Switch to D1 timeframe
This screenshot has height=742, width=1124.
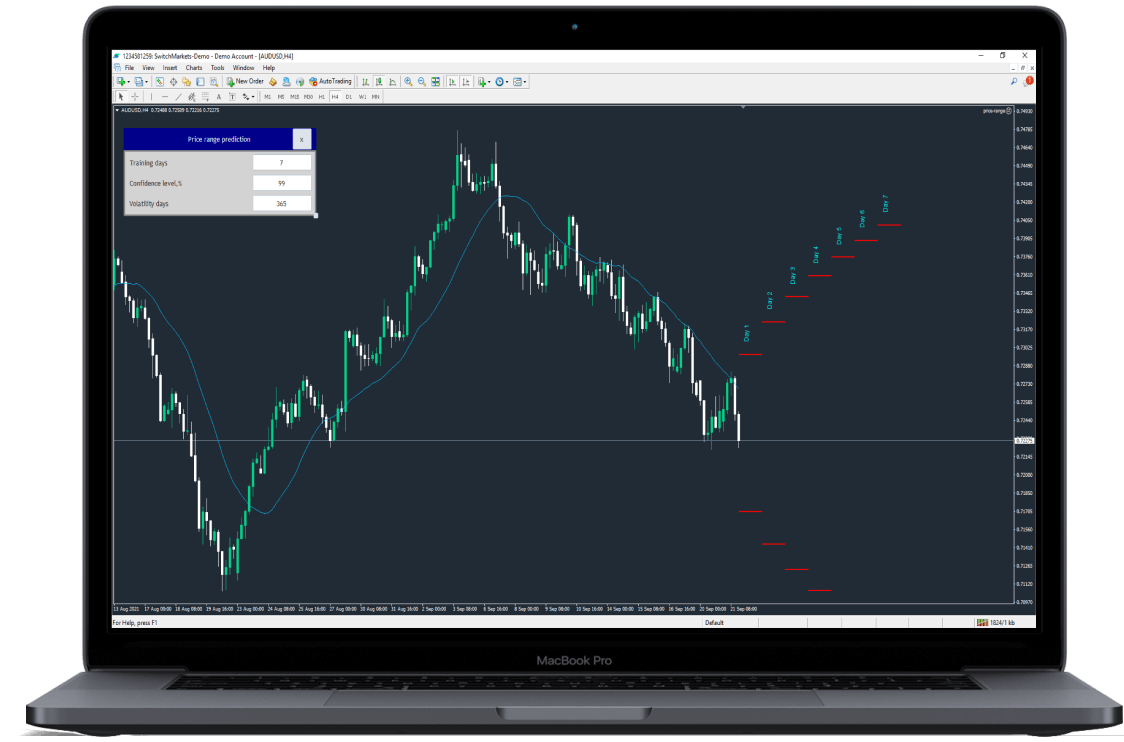349,97
